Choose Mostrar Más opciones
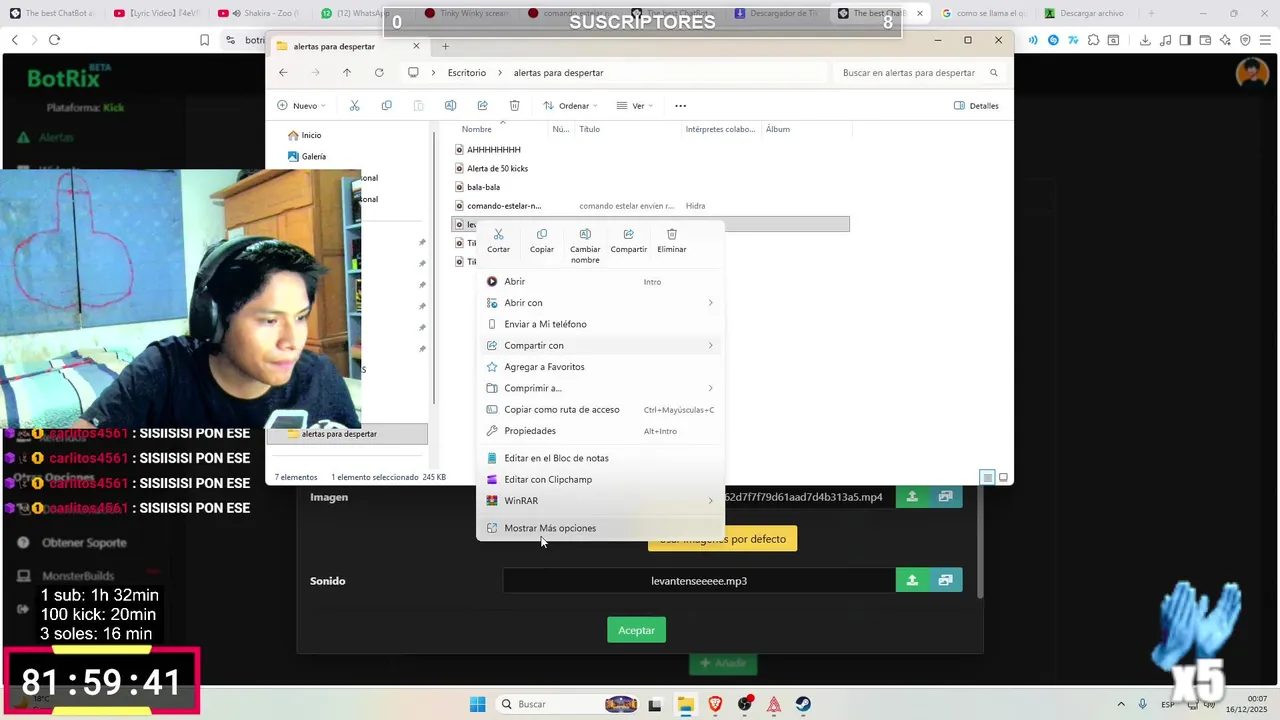1280x720 pixels. click(600, 528)
